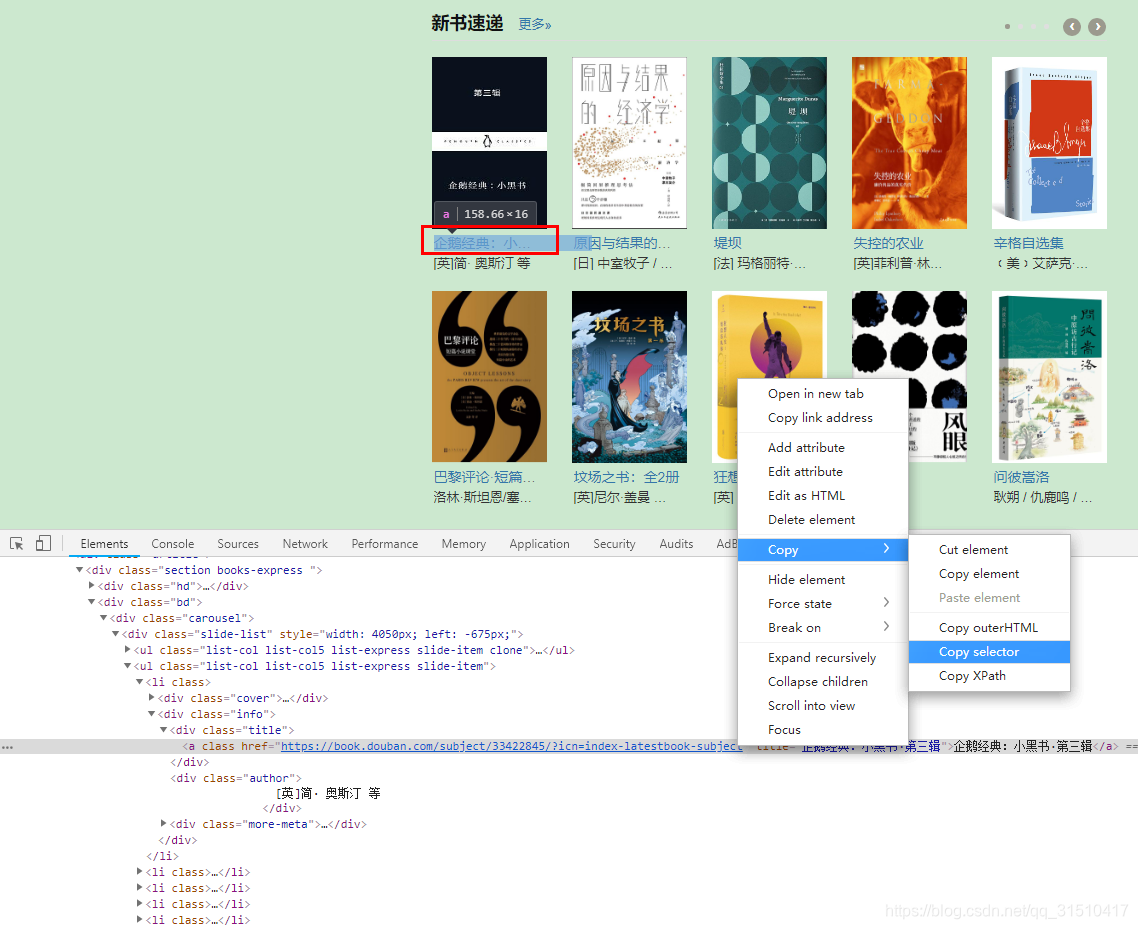
Task: Select Copy selector
Action: coord(989,652)
